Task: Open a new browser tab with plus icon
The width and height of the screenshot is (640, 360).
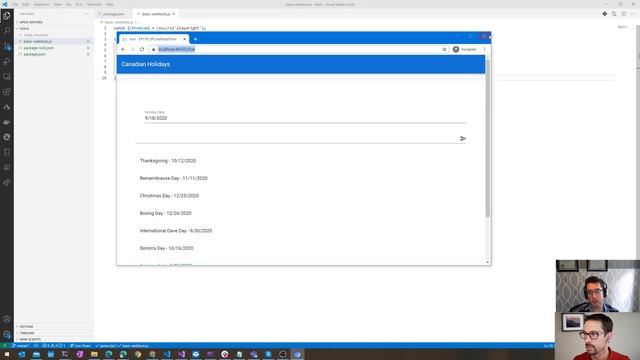Action: coord(196,39)
